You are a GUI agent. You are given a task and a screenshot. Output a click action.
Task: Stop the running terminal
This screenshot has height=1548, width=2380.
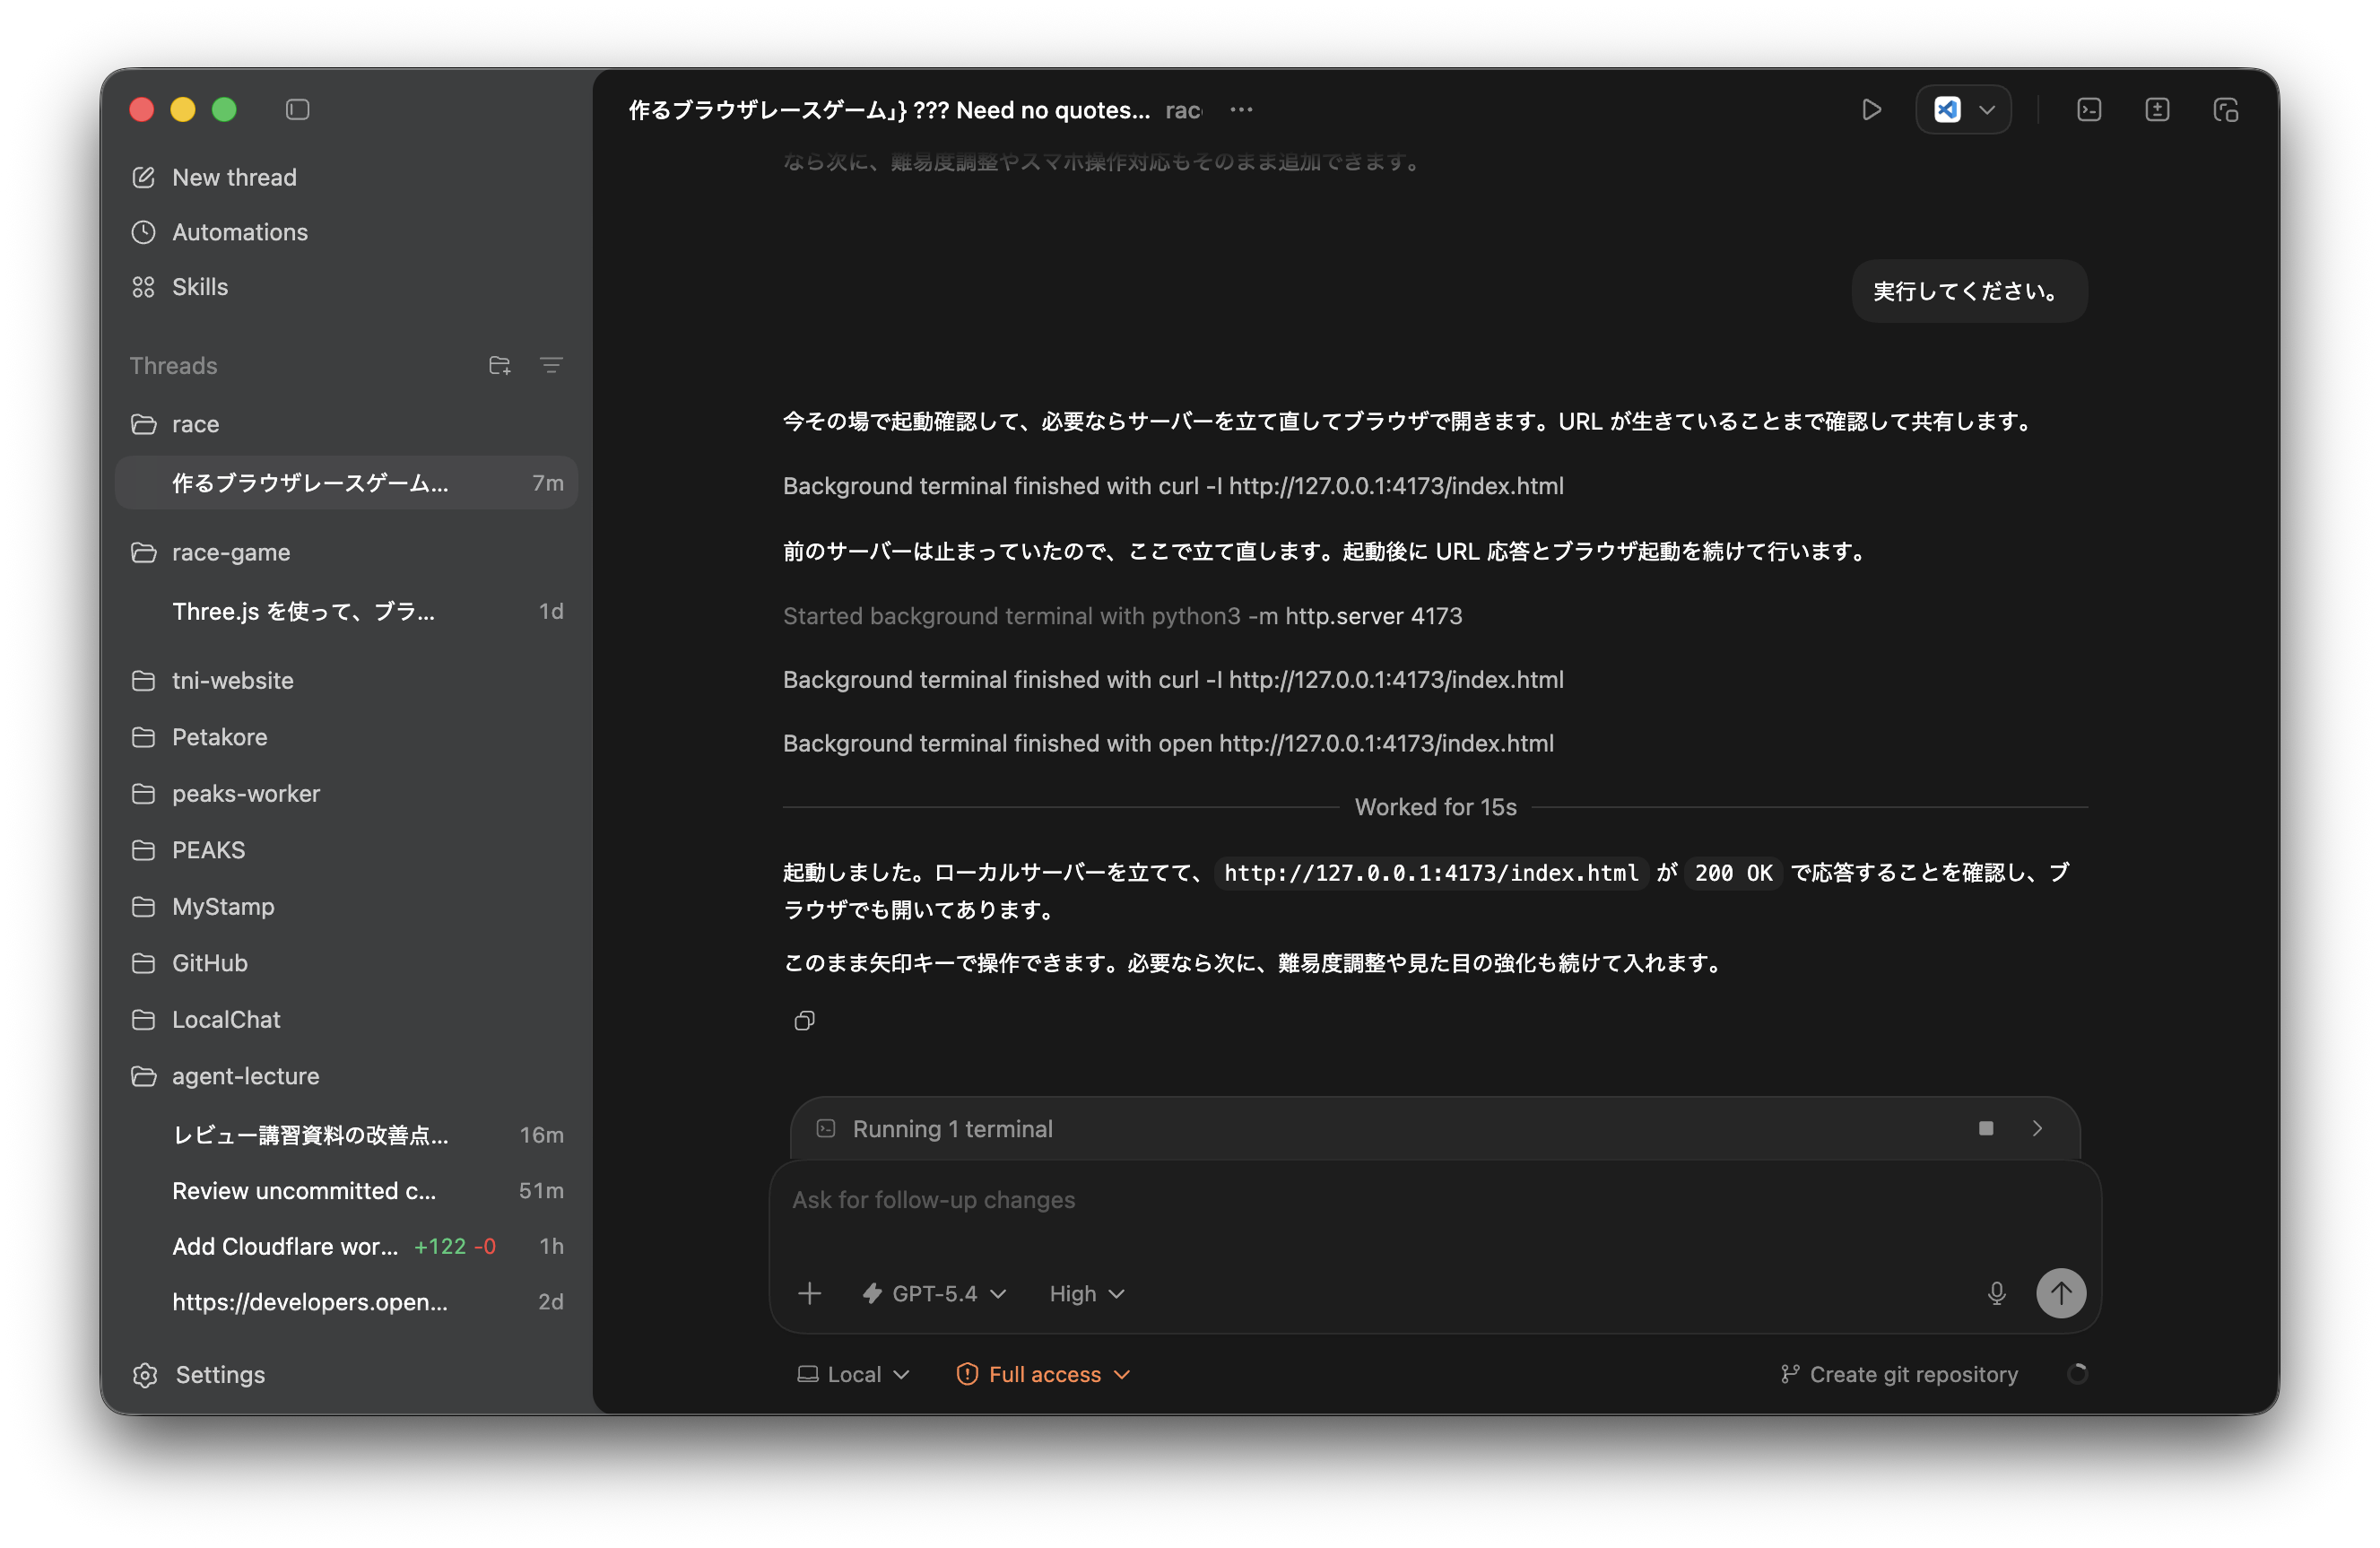pyautogui.click(x=1985, y=1128)
